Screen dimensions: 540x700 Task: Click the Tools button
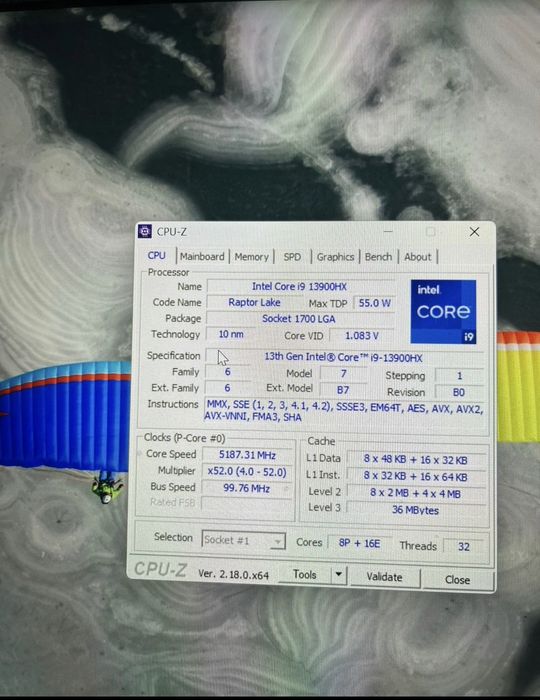[304, 575]
